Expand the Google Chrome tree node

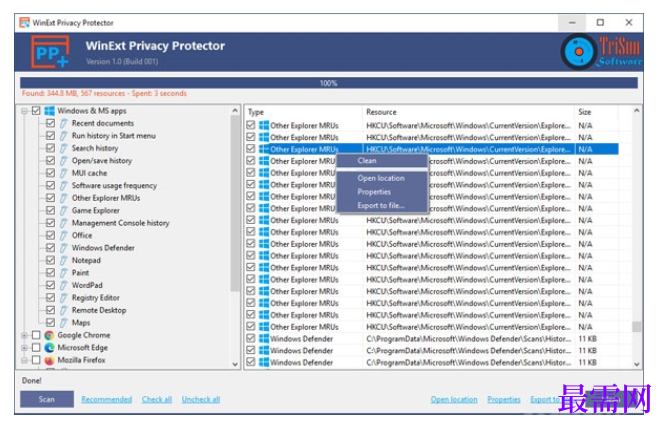point(25,336)
